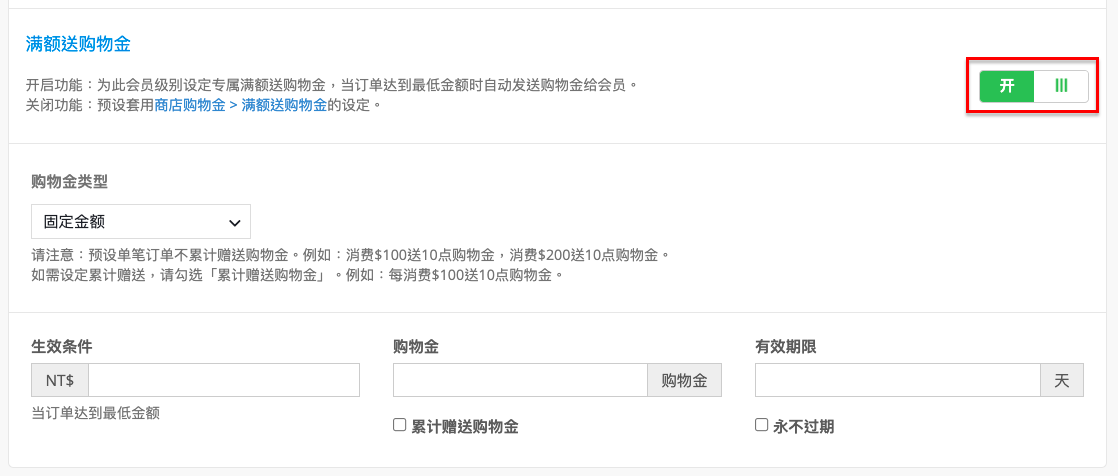Click the 购物金 amount input field
The width and height of the screenshot is (1118, 476).
tap(520, 380)
